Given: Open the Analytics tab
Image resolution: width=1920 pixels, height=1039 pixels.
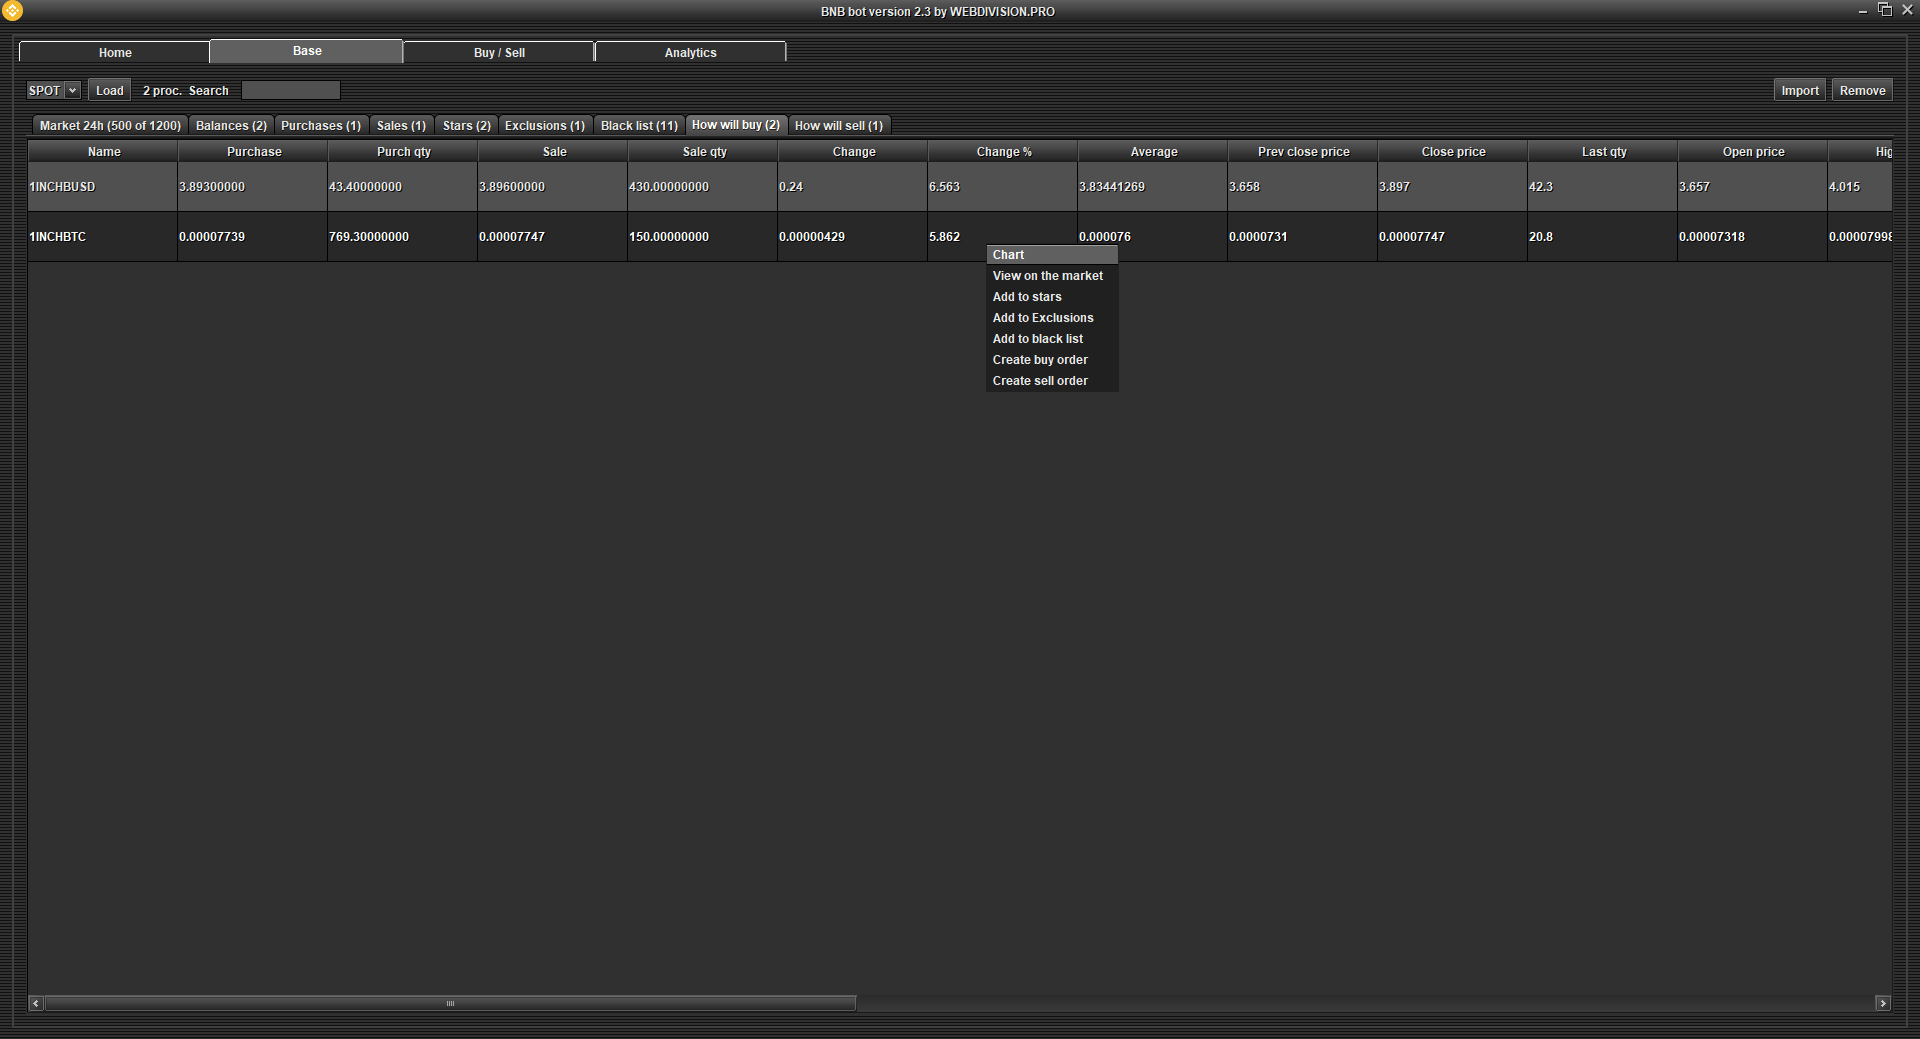Looking at the screenshot, I should 690,52.
